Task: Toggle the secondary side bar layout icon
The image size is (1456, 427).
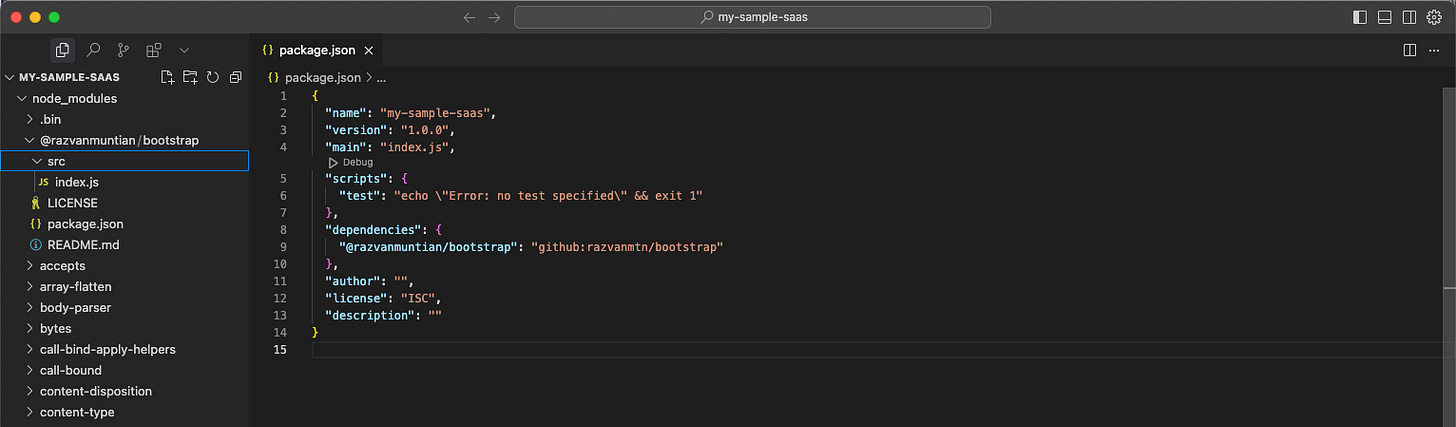Action: point(1410,17)
